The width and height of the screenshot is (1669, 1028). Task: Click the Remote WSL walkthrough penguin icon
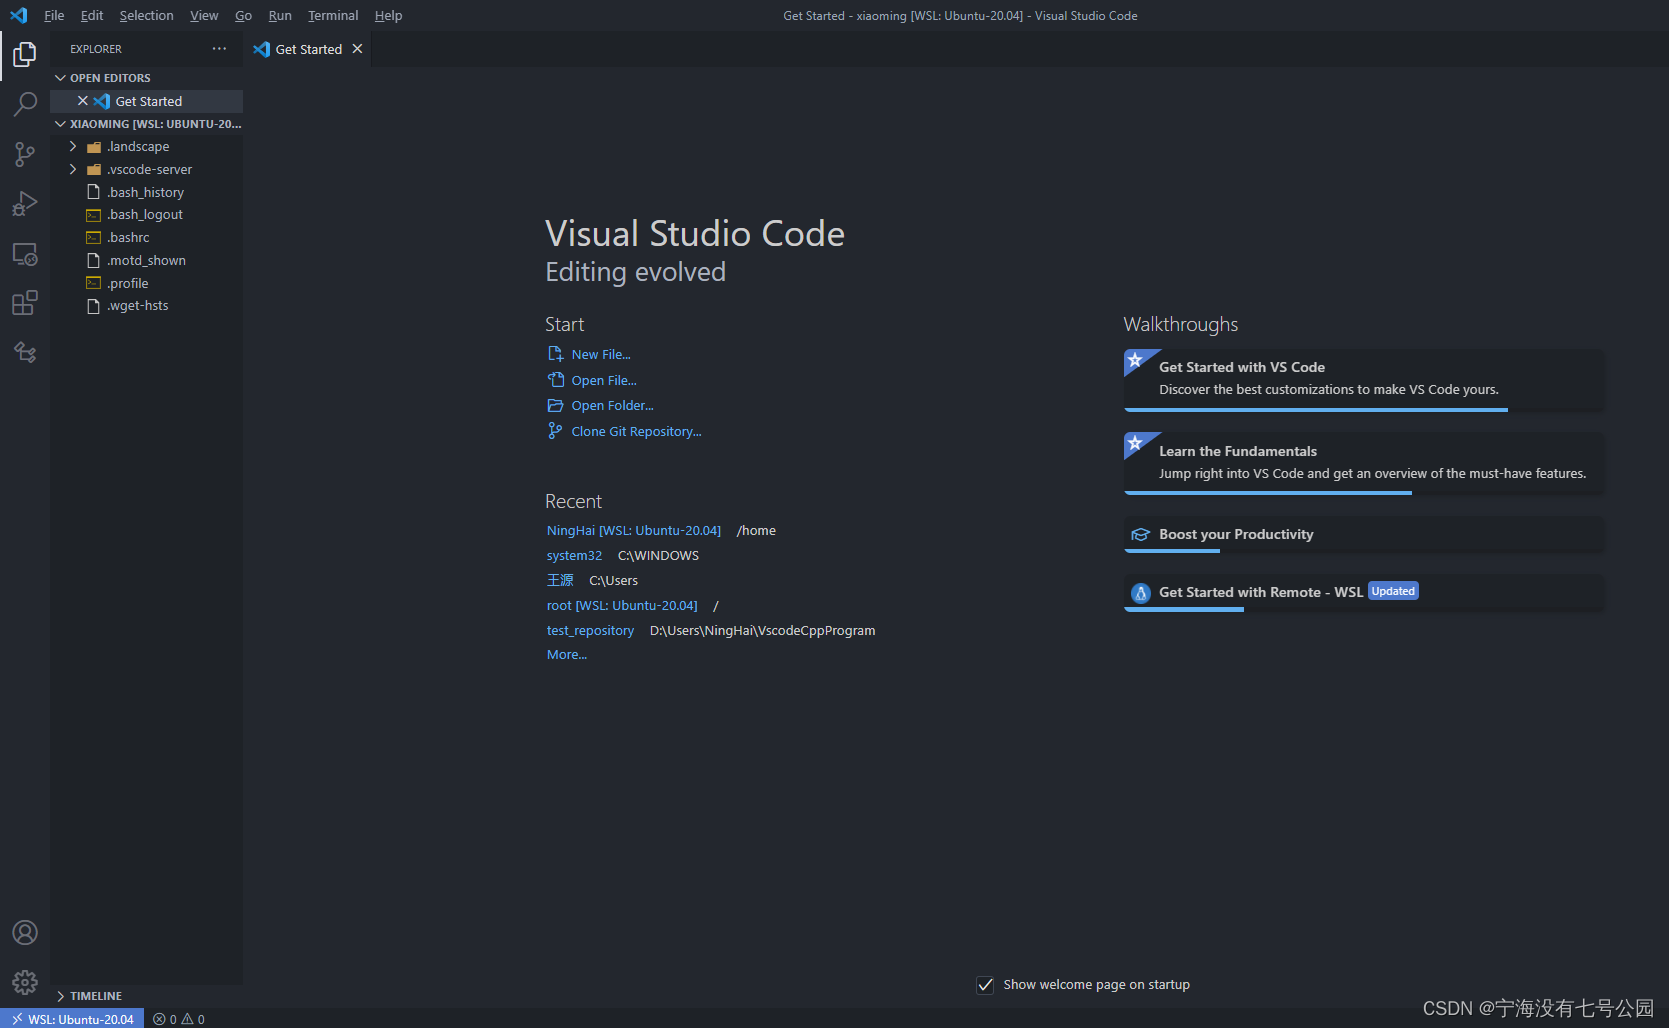[x=1140, y=593]
